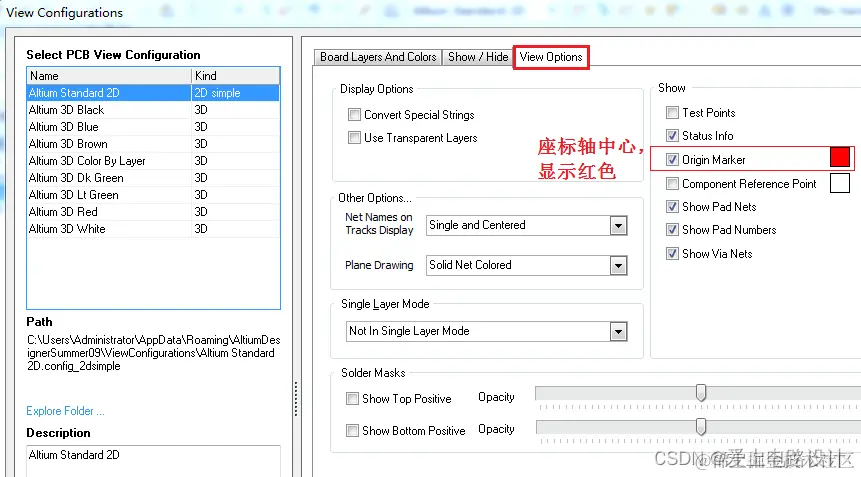This screenshot has width=861, height=477.
Task: Enable Use Transparent Layers
Action: 354,138
